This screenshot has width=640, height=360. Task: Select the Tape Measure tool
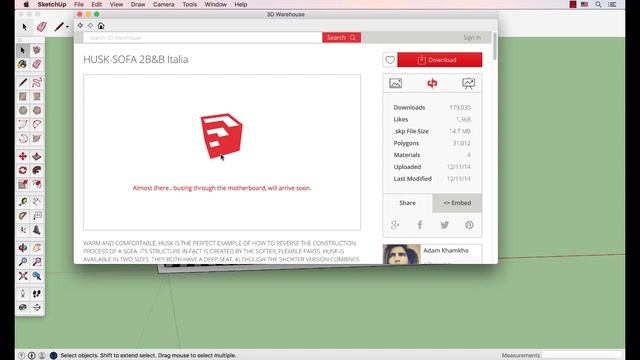(x=23, y=202)
